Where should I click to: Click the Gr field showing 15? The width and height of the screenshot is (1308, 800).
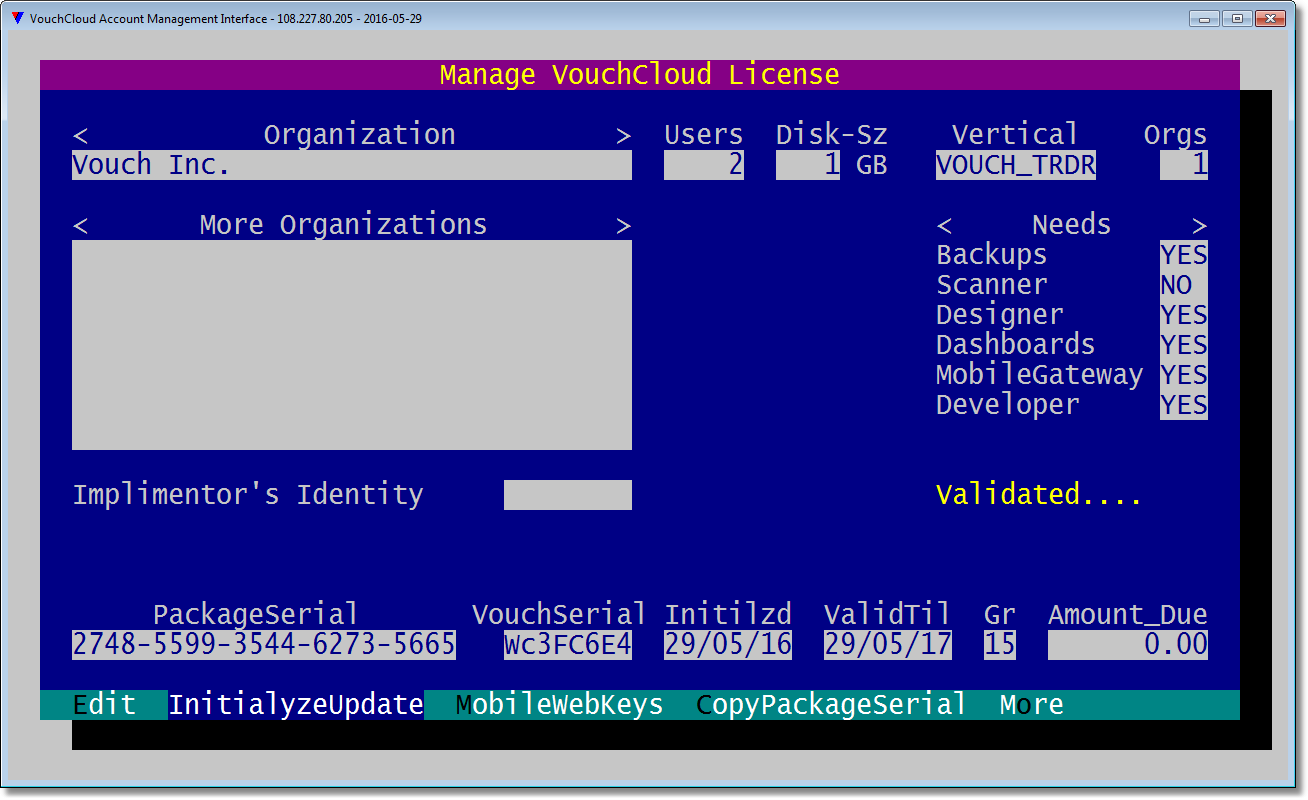[1000, 645]
